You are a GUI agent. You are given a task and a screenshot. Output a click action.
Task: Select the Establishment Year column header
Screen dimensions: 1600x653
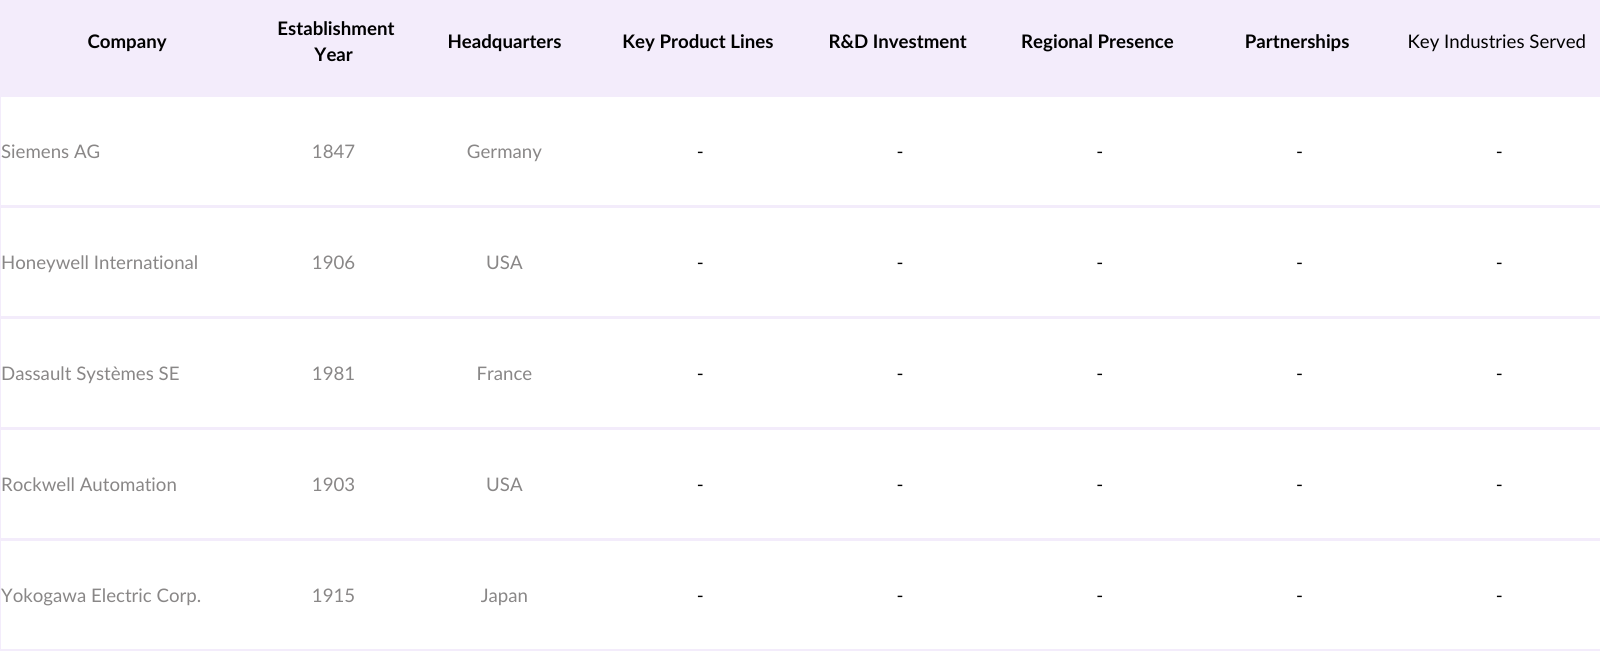pyautogui.click(x=335, y=42)
